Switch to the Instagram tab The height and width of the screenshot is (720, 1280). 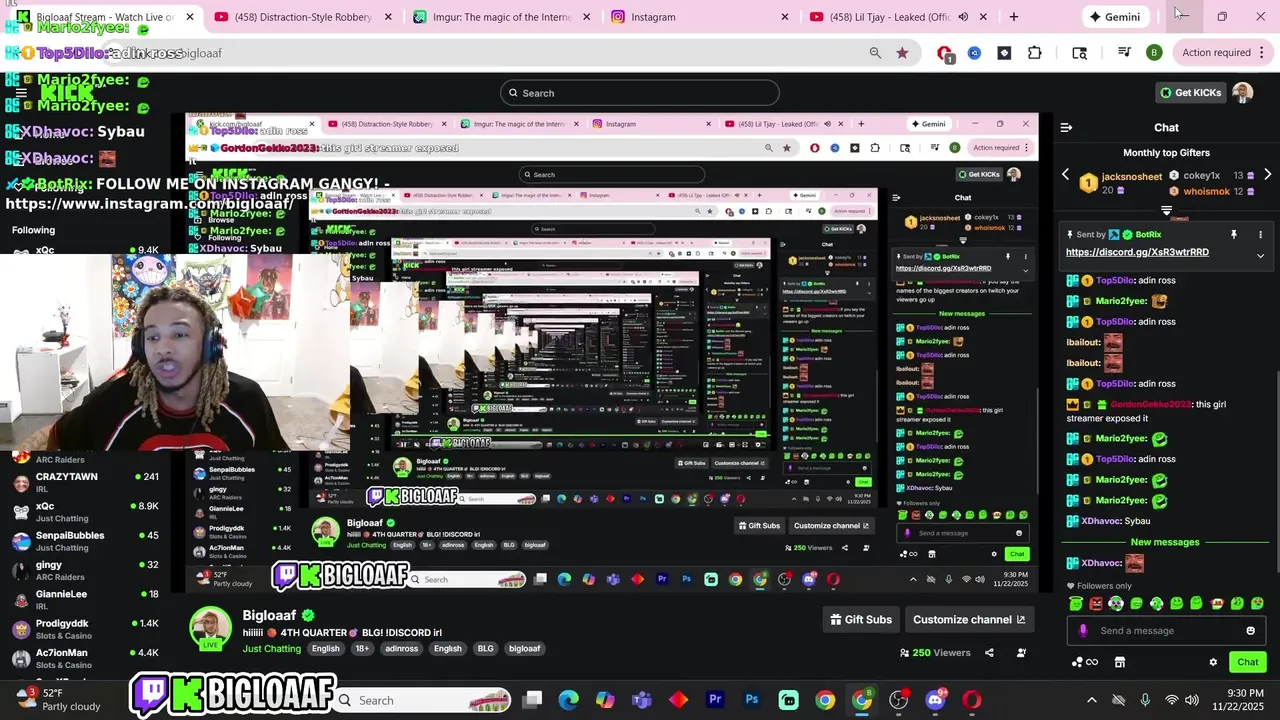tap(701, 17)
